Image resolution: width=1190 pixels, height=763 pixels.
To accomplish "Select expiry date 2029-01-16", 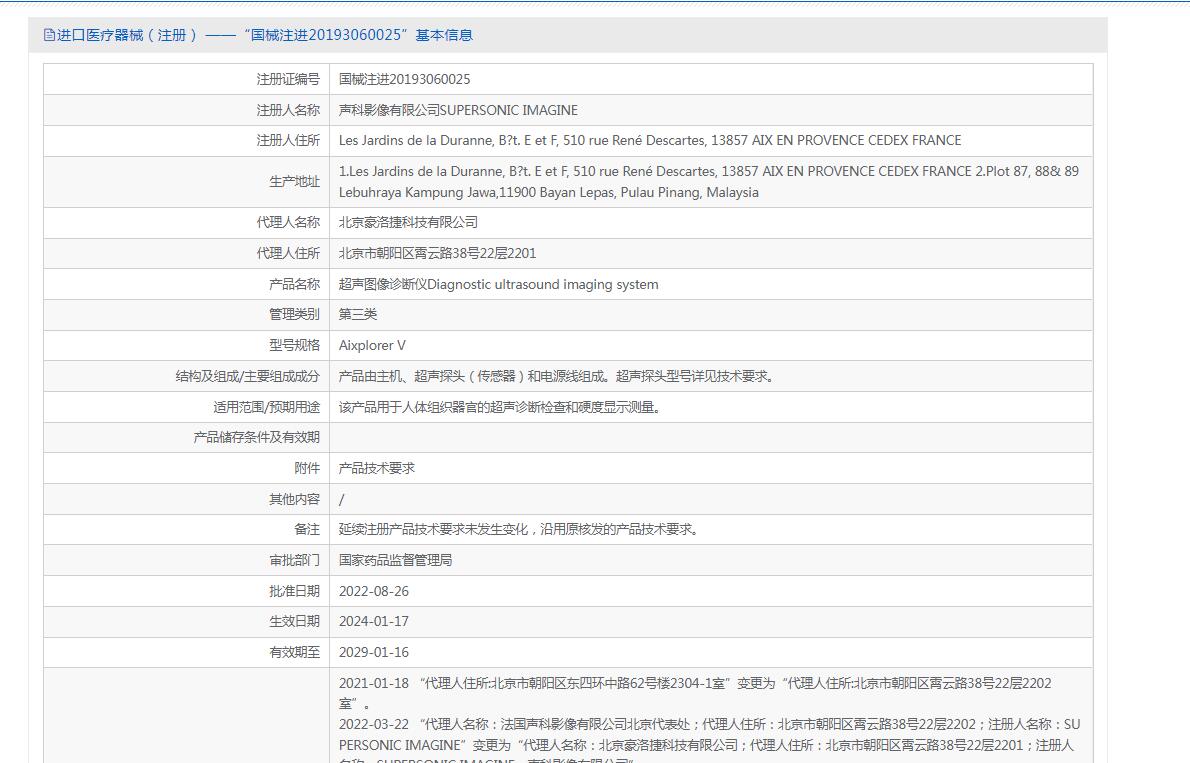I will 373,652.
